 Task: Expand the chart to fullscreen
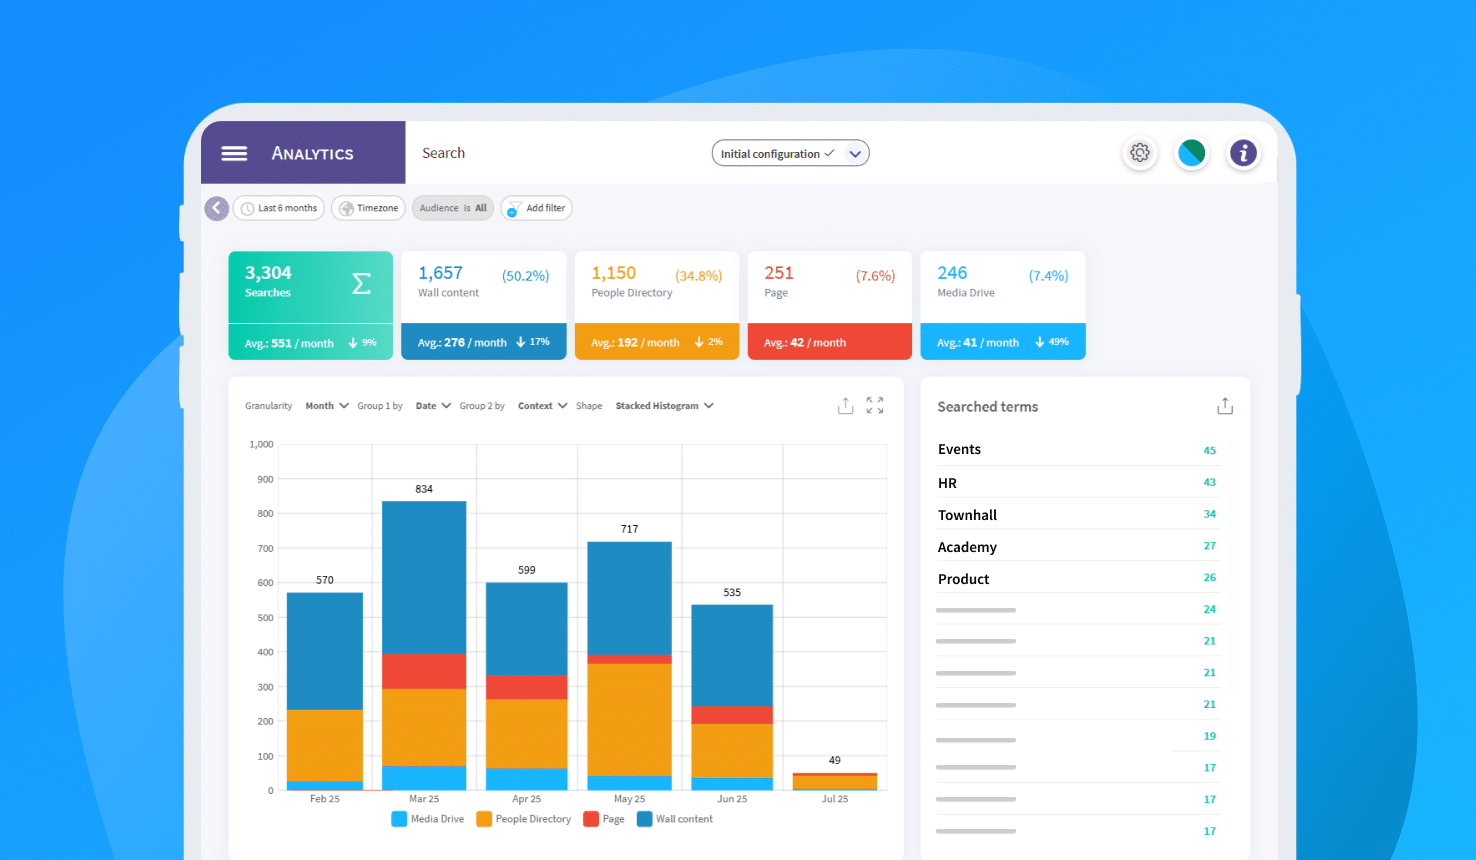(875, 405)
